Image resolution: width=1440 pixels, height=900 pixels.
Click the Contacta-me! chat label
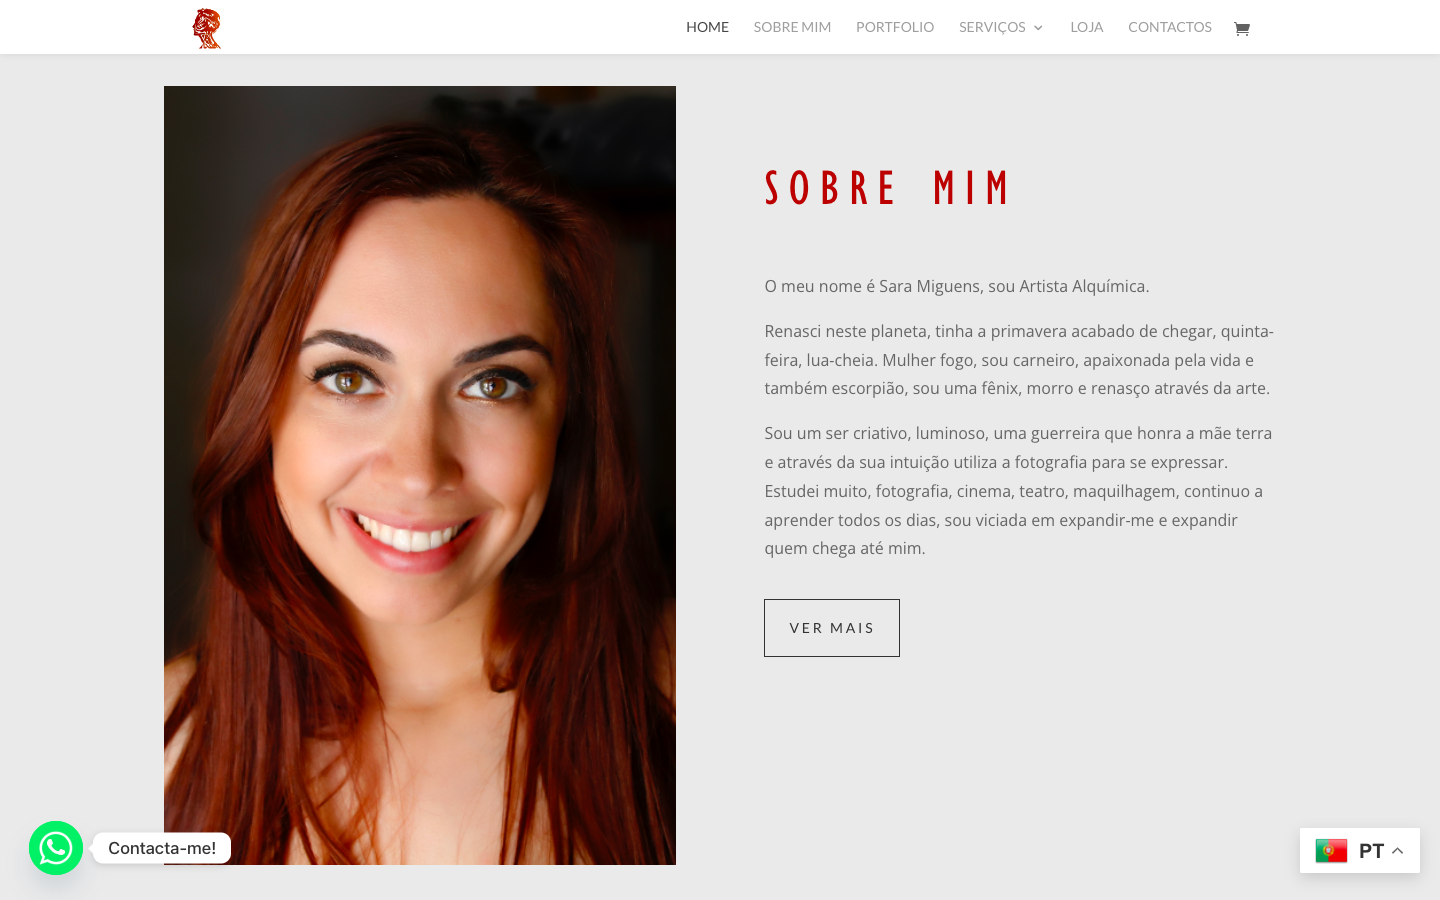point(162,848)
